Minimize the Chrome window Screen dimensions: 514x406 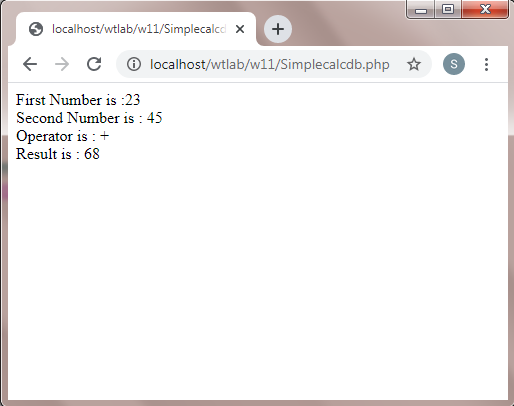421,10
